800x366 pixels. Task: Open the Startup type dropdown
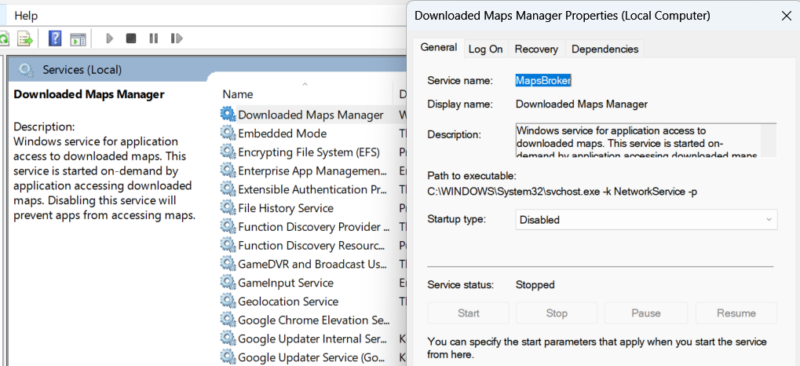[646, 219]
